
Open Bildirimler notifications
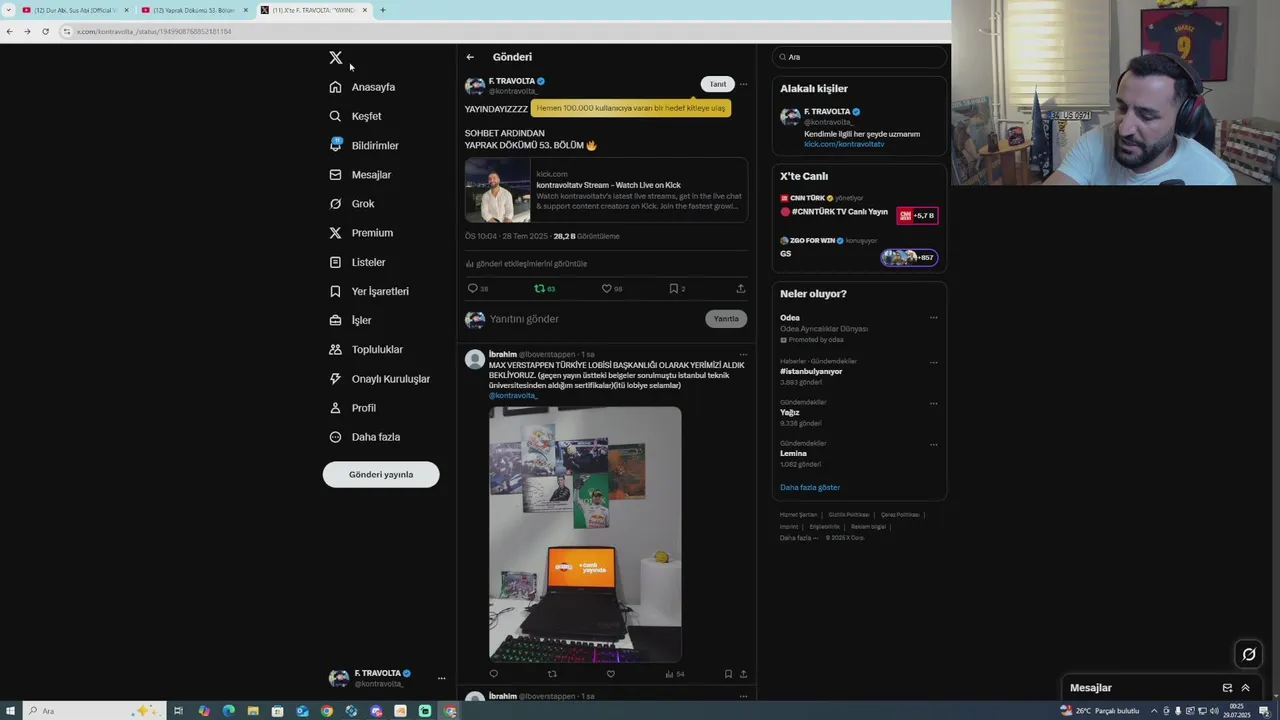pyautogui.click(x=364, y=145)
